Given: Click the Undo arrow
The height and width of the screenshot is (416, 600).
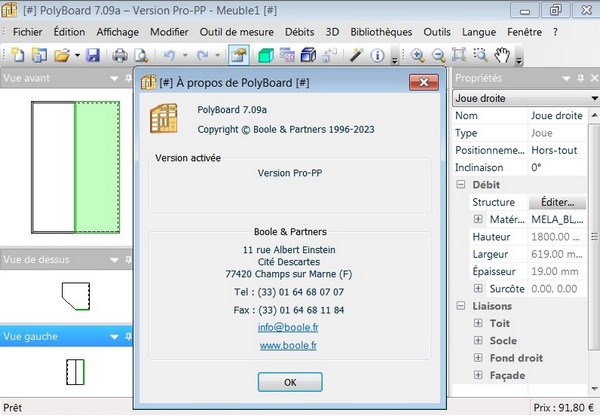Looking at the screenshot, I should tap(169, 55).
